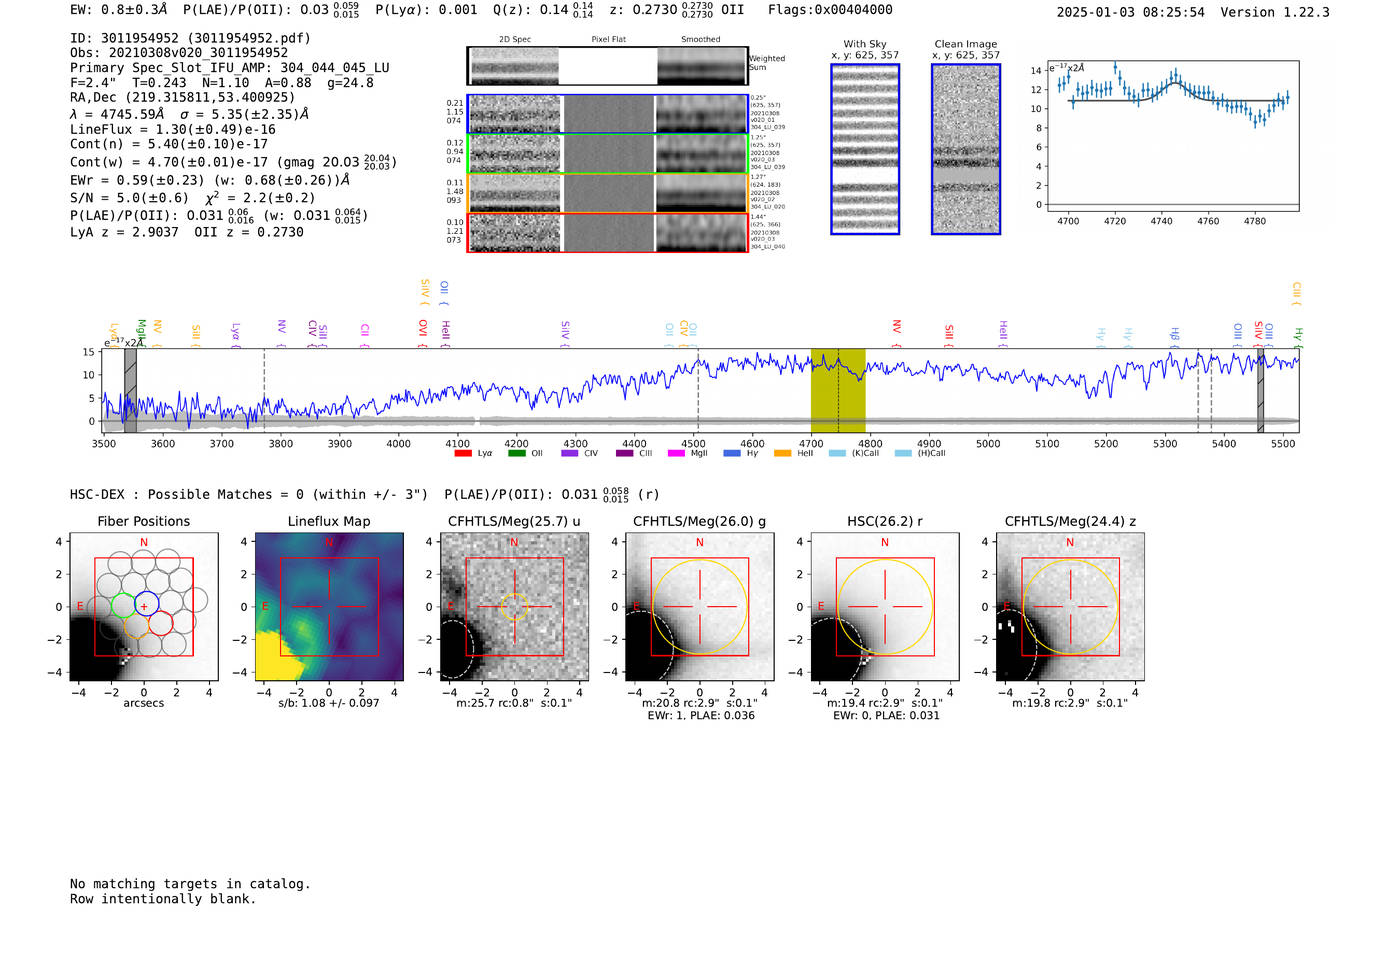
Task: Select the blue-bordered fiber spectrum row
Action: point(608,114)
